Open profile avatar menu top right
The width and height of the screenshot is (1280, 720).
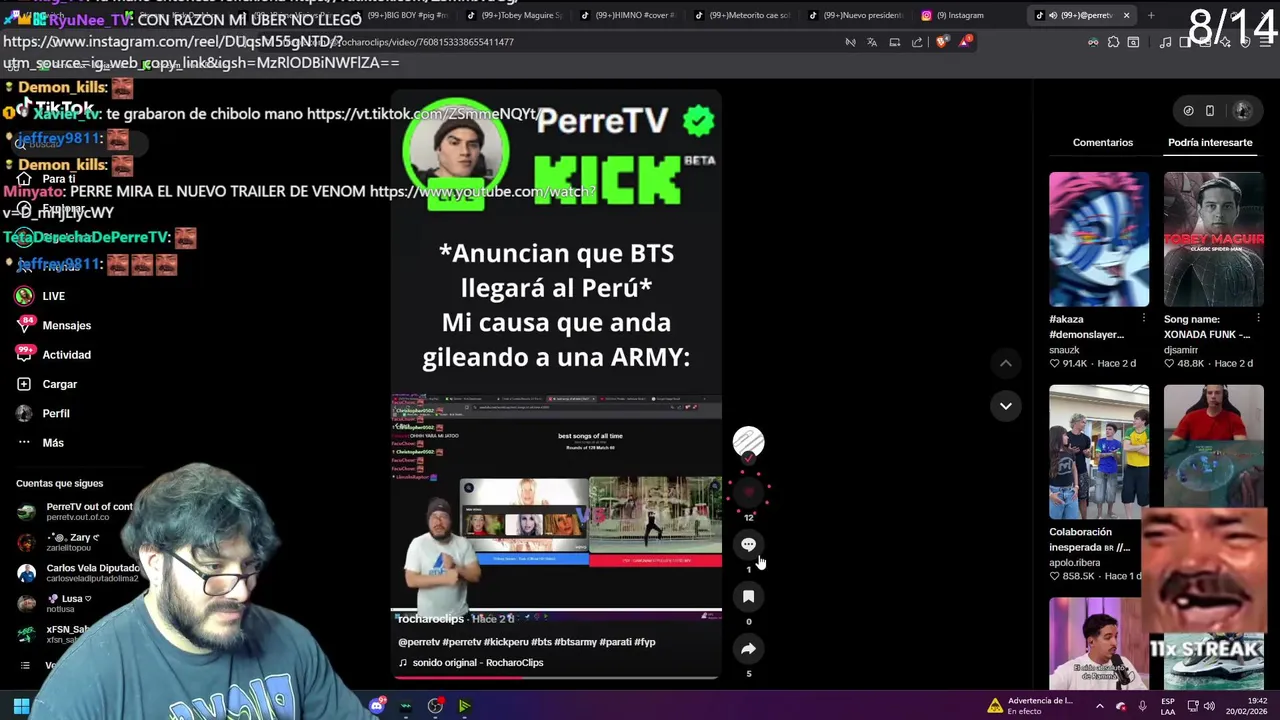(x=1243, y=111)
